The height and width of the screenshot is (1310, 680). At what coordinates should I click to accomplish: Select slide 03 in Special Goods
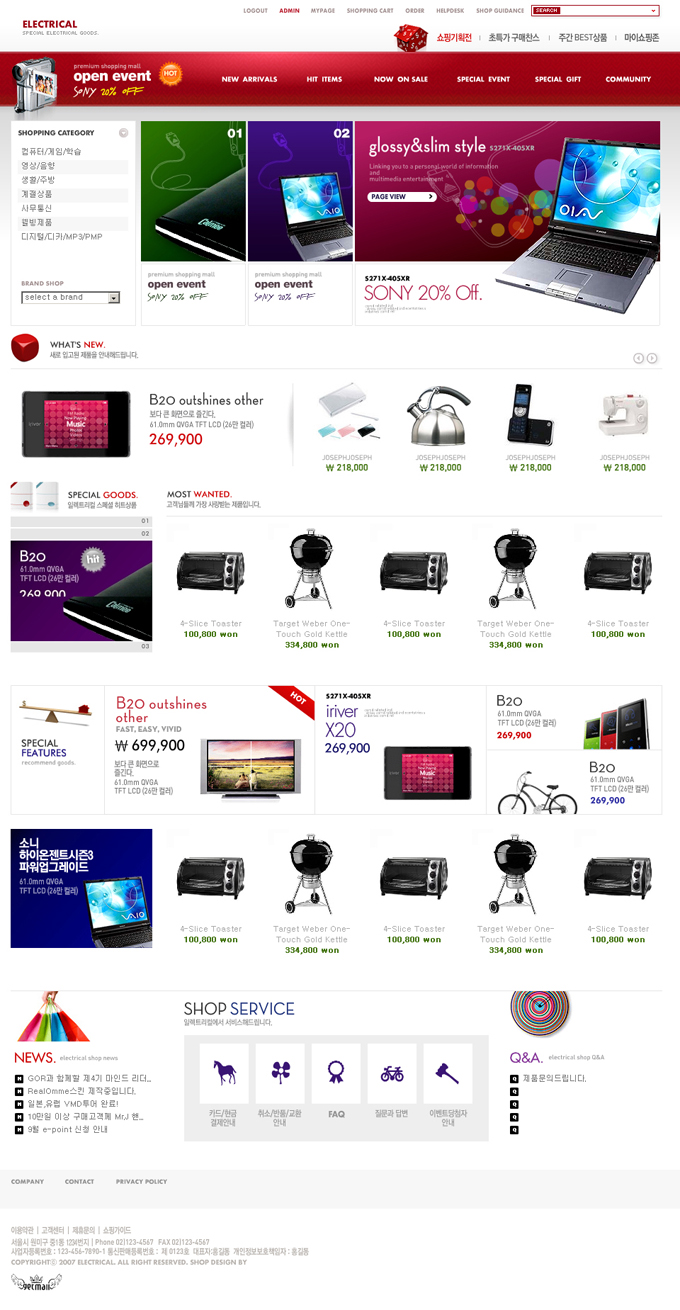point(81,646)
